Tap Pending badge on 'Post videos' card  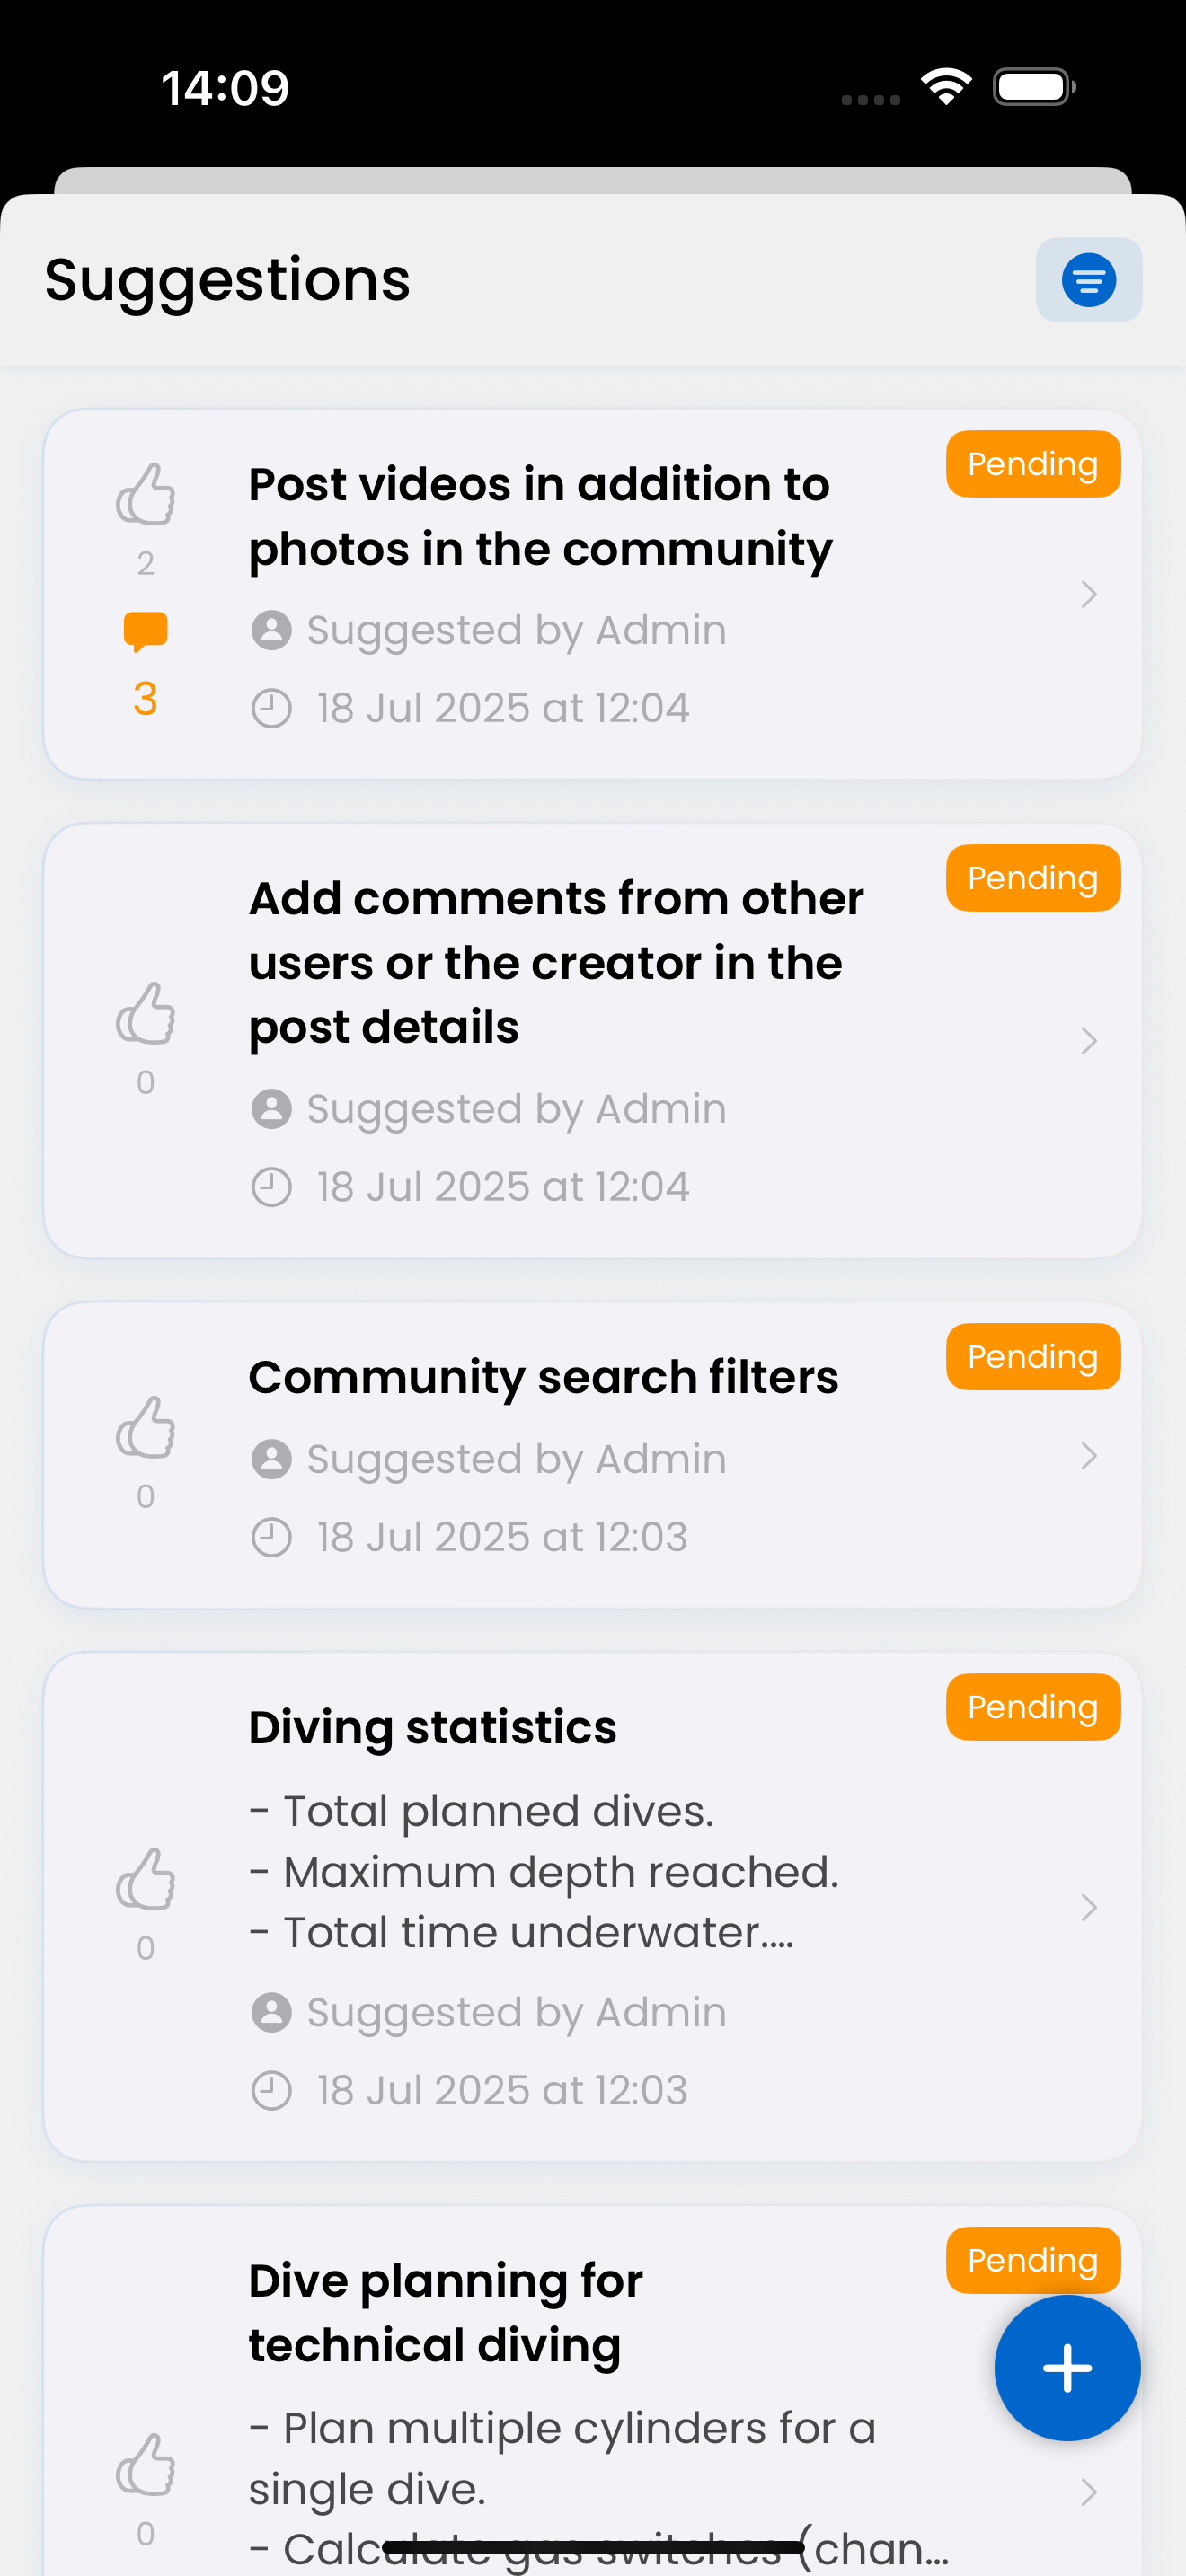tap(1032, 464)
